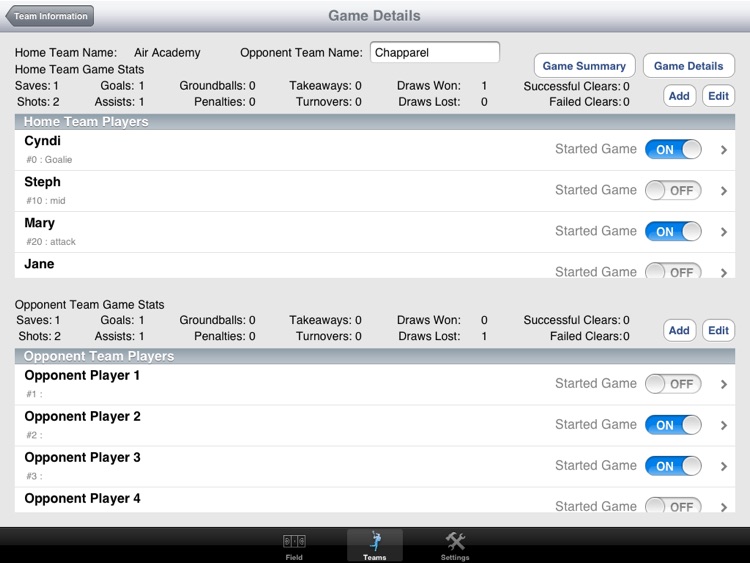Click the Home Team Game Stats label

[x=79, y=69]
